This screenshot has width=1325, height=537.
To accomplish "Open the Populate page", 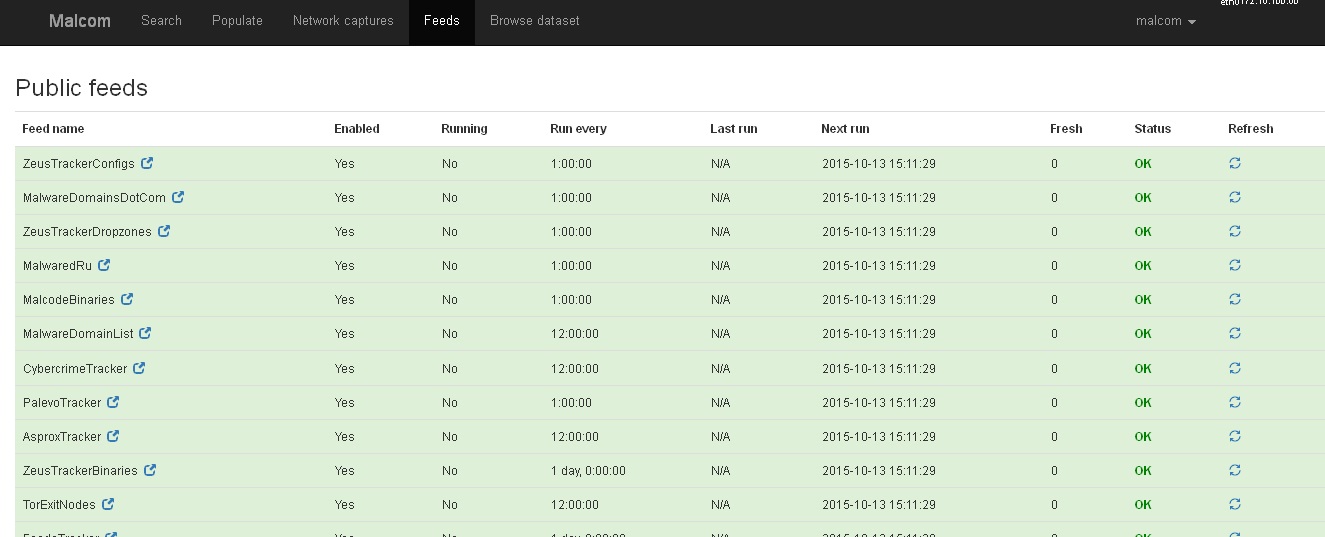I will click(x=237, y=21).
